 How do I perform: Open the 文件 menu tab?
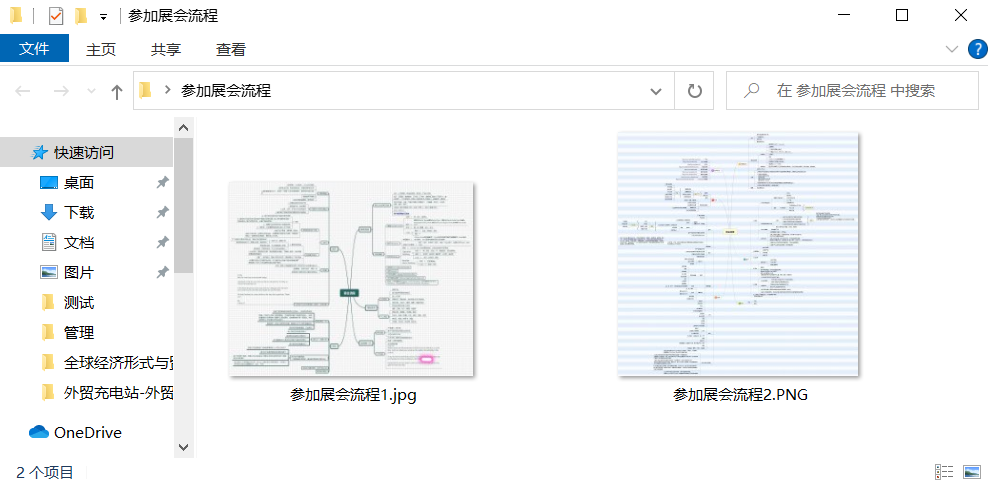tap(34, 48)
